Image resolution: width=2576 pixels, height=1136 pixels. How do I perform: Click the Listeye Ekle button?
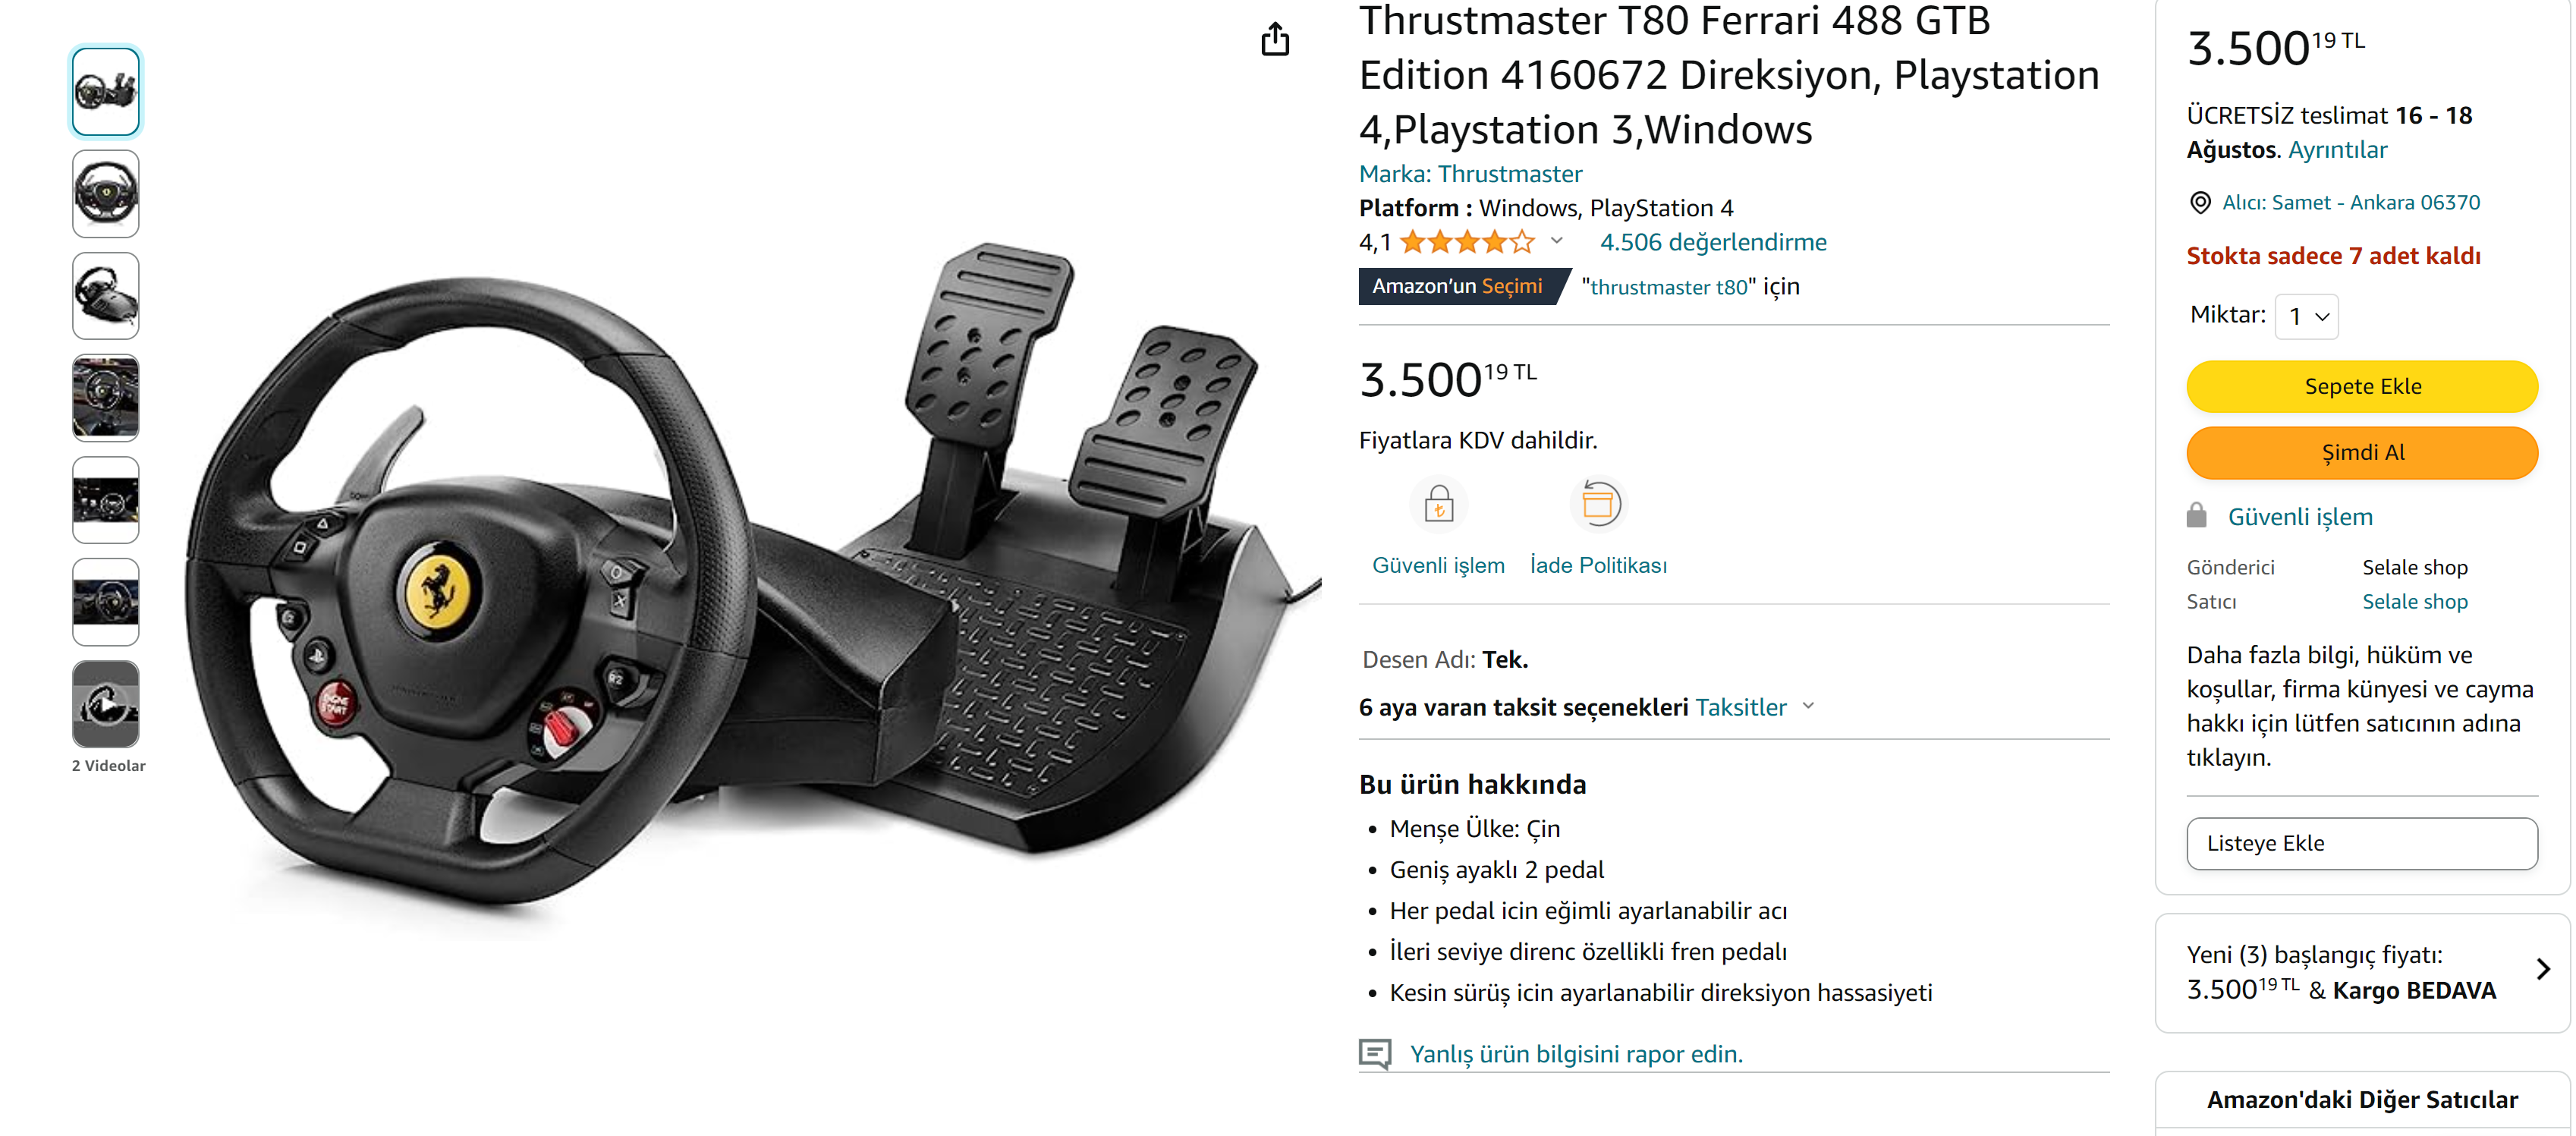click(x=2362, y=843)
